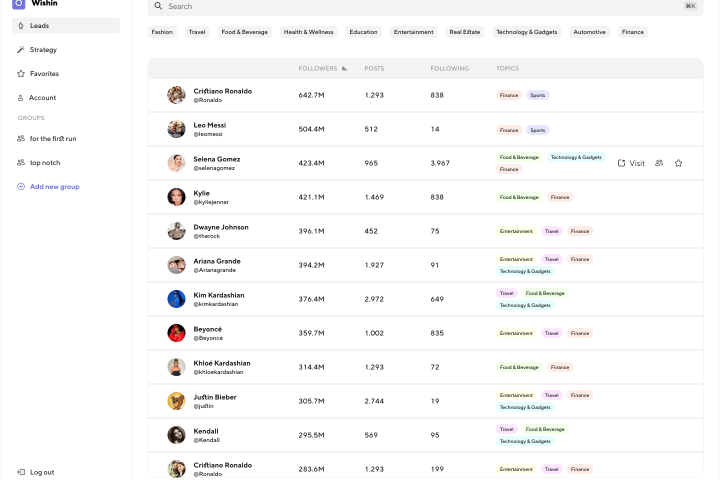720x480 pixels.
Task: Click the Log out icon
Action: (x=21, y=472)
